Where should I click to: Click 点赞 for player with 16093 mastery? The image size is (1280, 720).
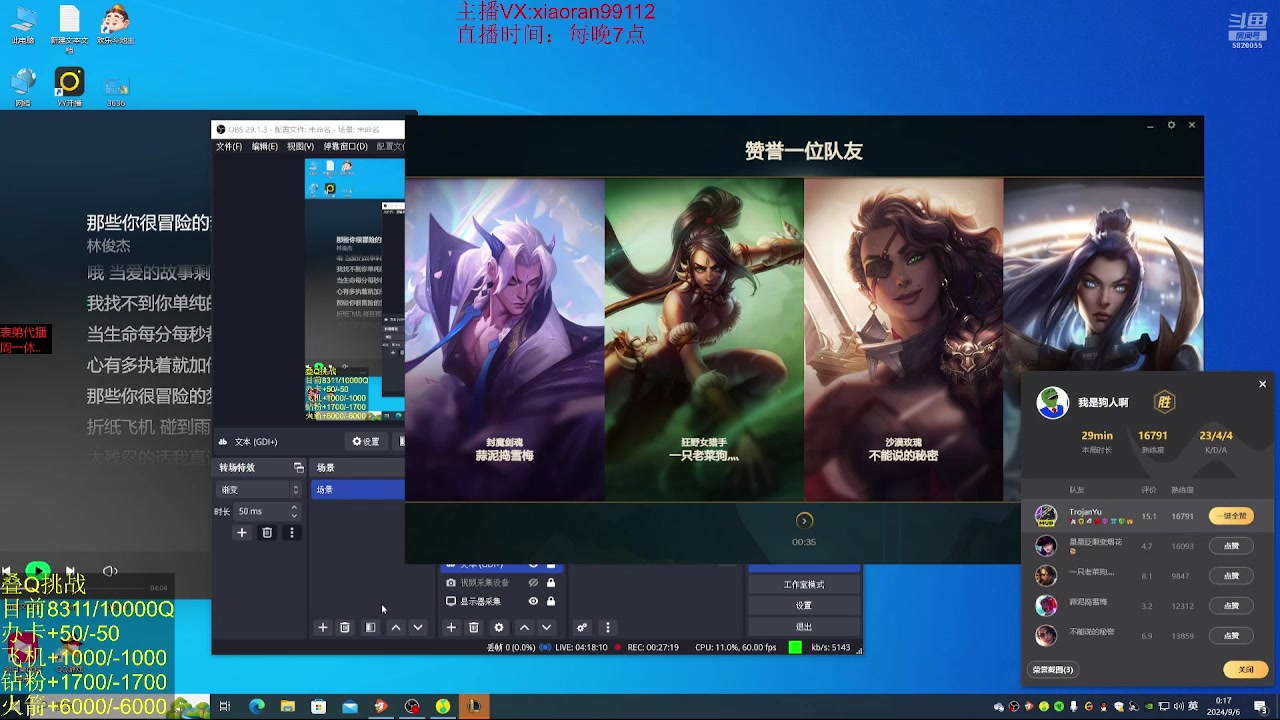pos(1231,546)
